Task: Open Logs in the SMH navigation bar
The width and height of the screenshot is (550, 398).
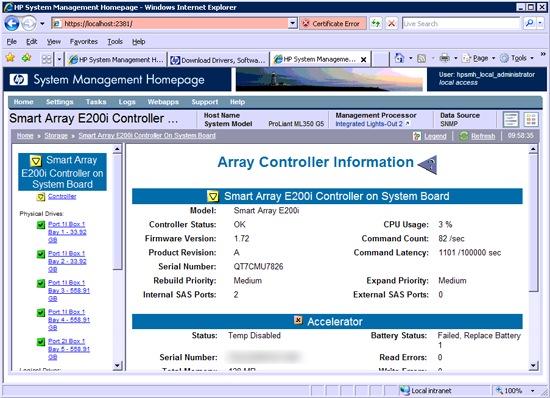Action: pos(127,102)
